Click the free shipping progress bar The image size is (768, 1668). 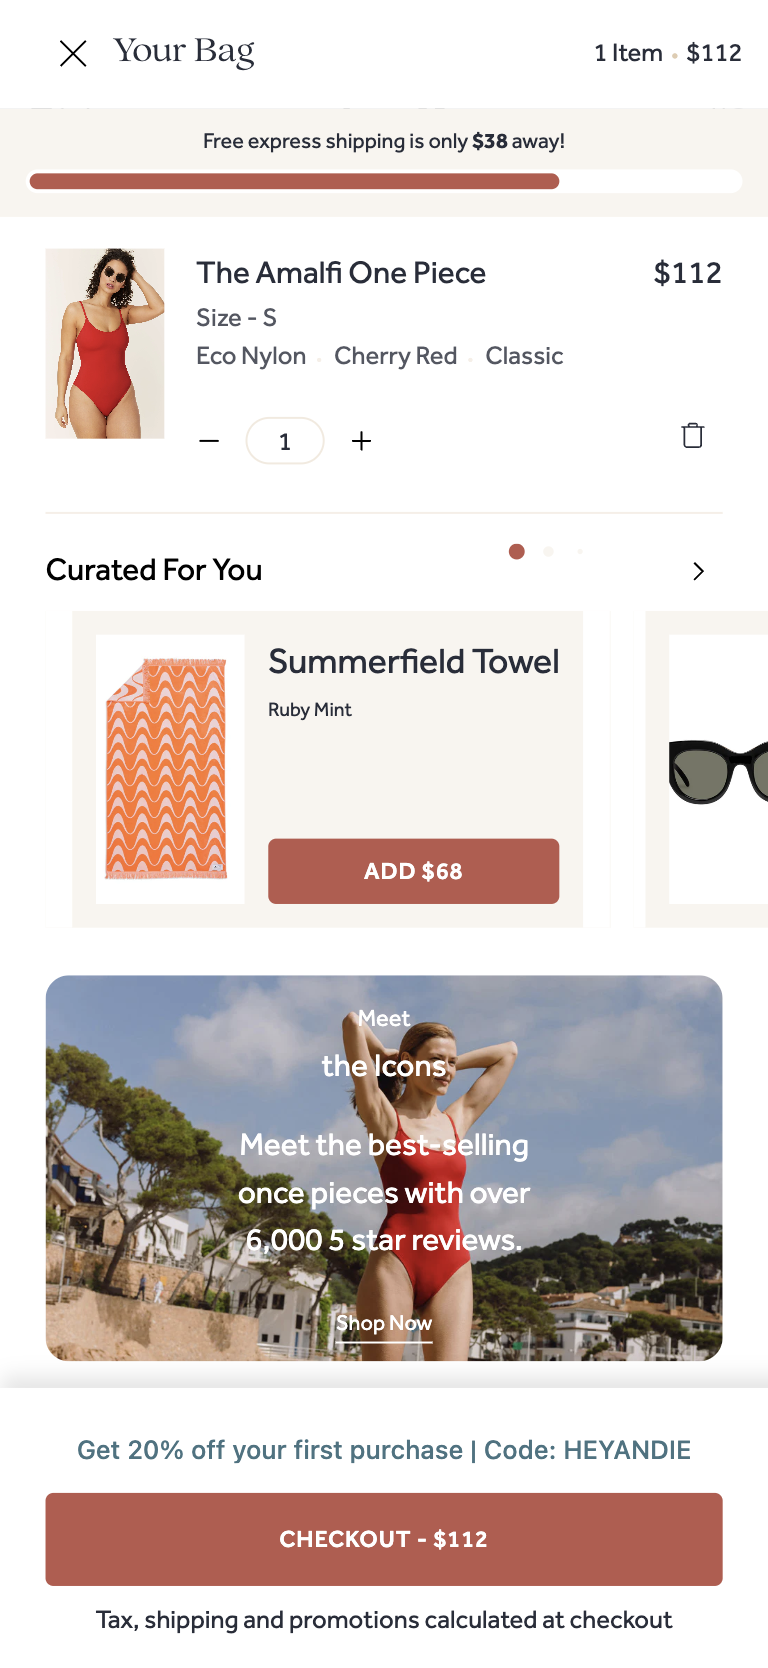click(384, 181)
